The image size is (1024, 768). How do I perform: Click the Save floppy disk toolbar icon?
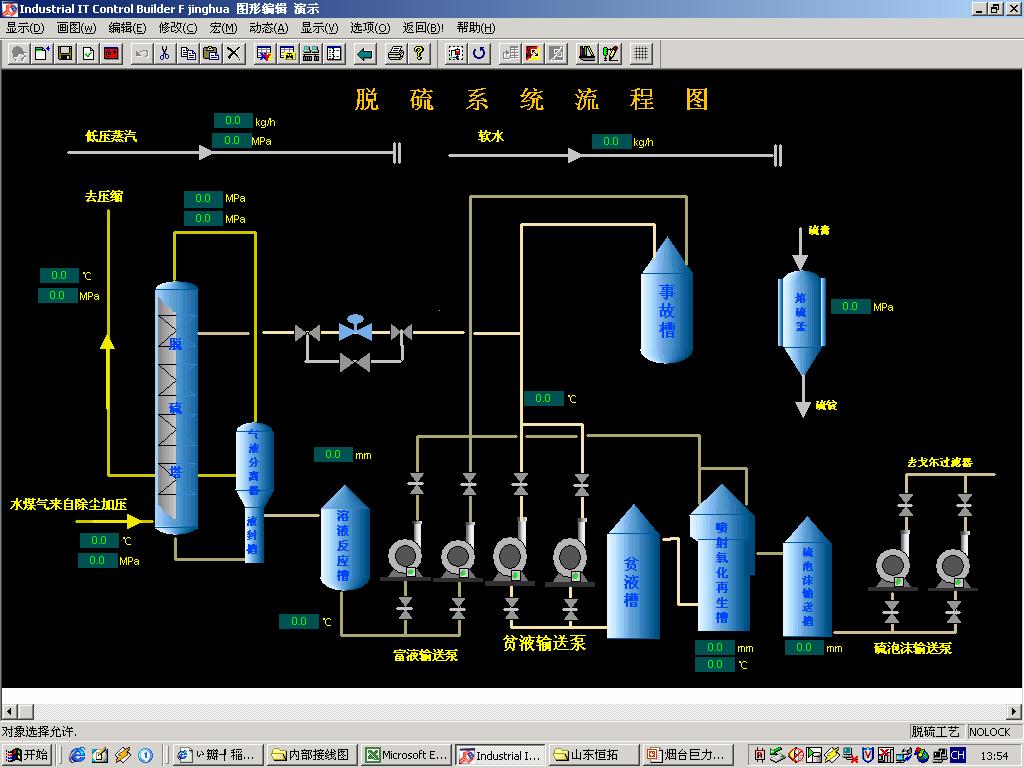tap(65, 53)
